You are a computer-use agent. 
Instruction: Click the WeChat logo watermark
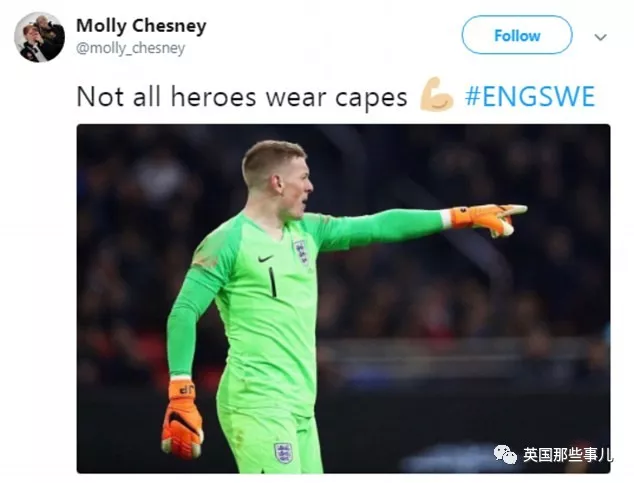tap(505, 454)
